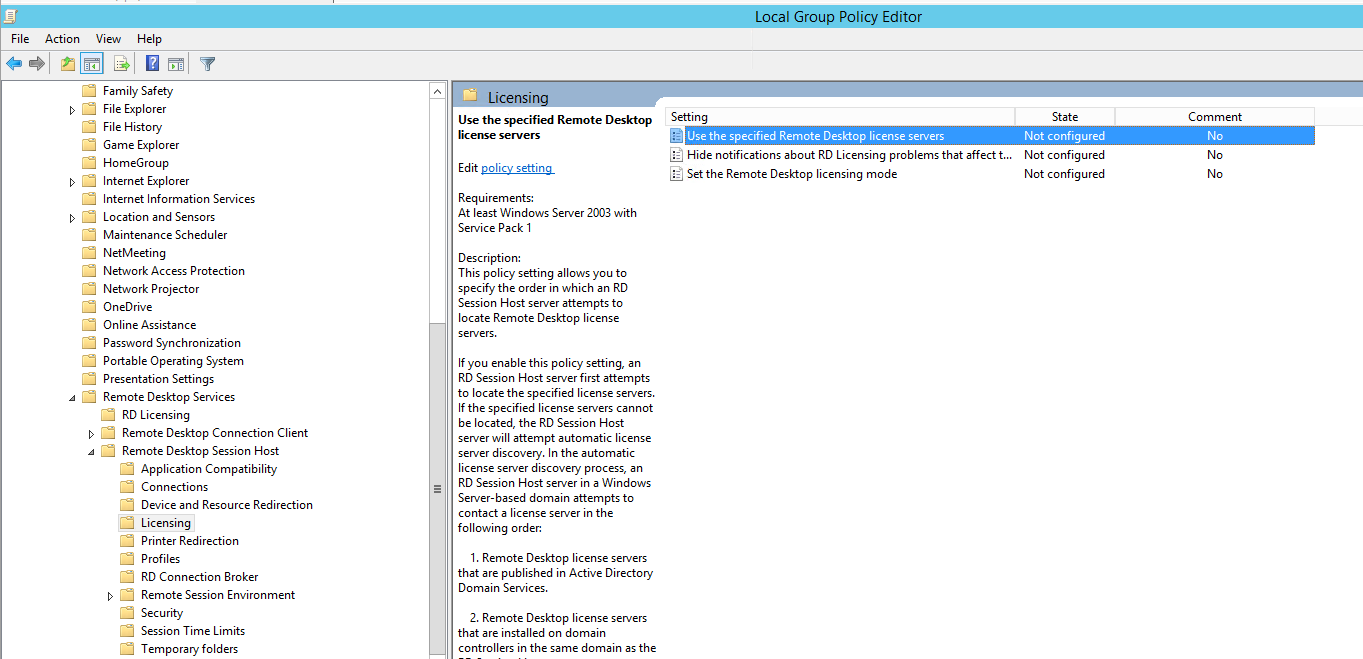This screenshot has width=1363, height=659.
Task: Click the Export List toolbar icon
Action: pos(122,64)
